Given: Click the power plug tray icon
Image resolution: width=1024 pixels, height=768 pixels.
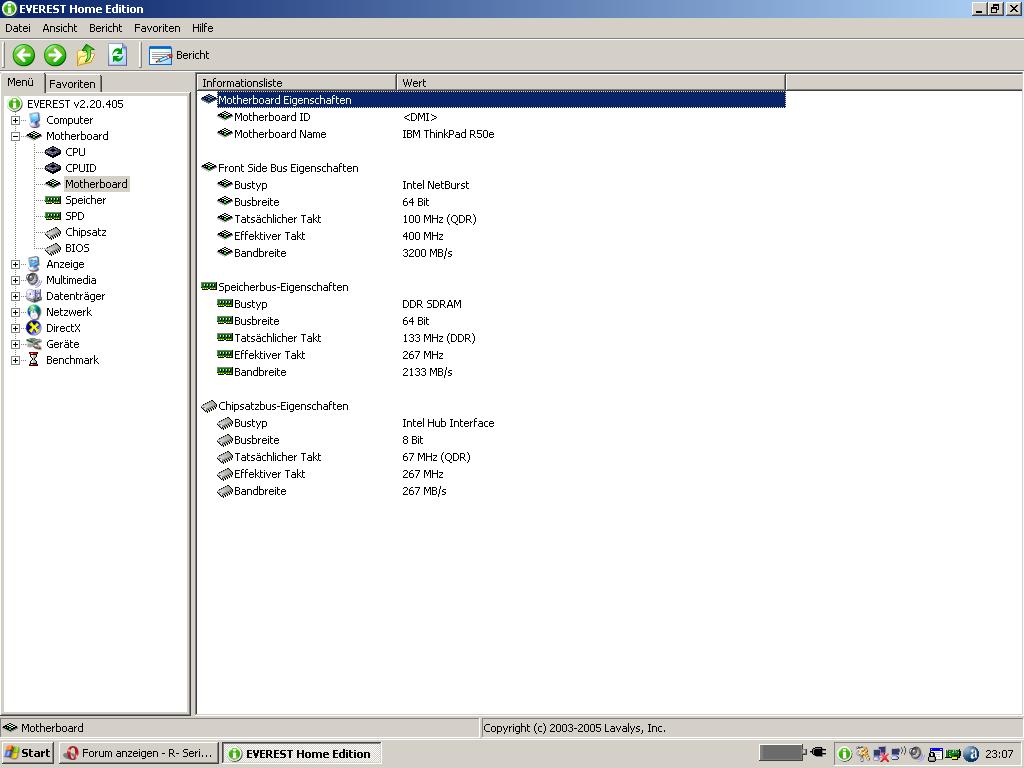Looking at the screenshot, I should tap(818, 752).
